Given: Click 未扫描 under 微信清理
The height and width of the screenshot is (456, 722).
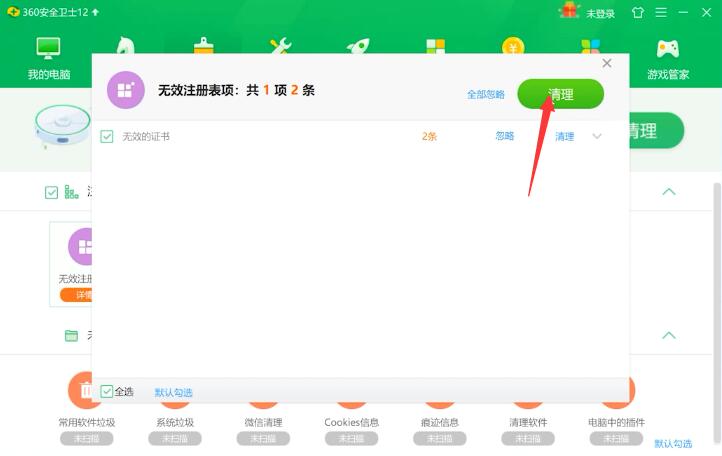Looking at the screenshot, I should coord(263,438).
